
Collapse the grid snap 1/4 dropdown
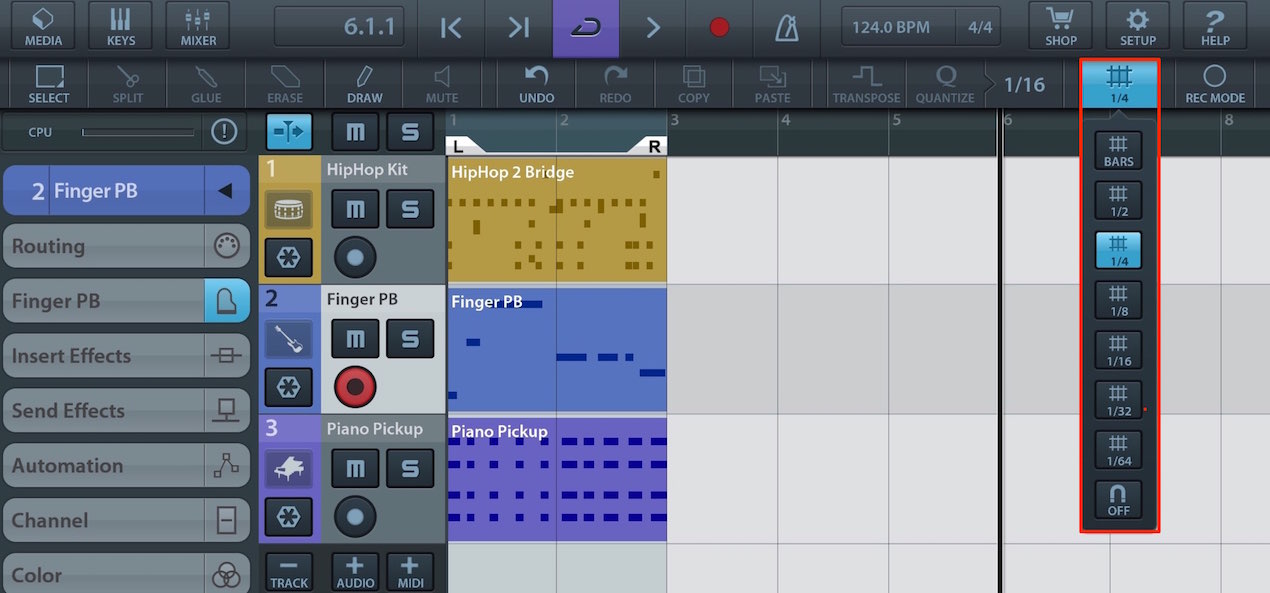click(x=1119, y=84)
